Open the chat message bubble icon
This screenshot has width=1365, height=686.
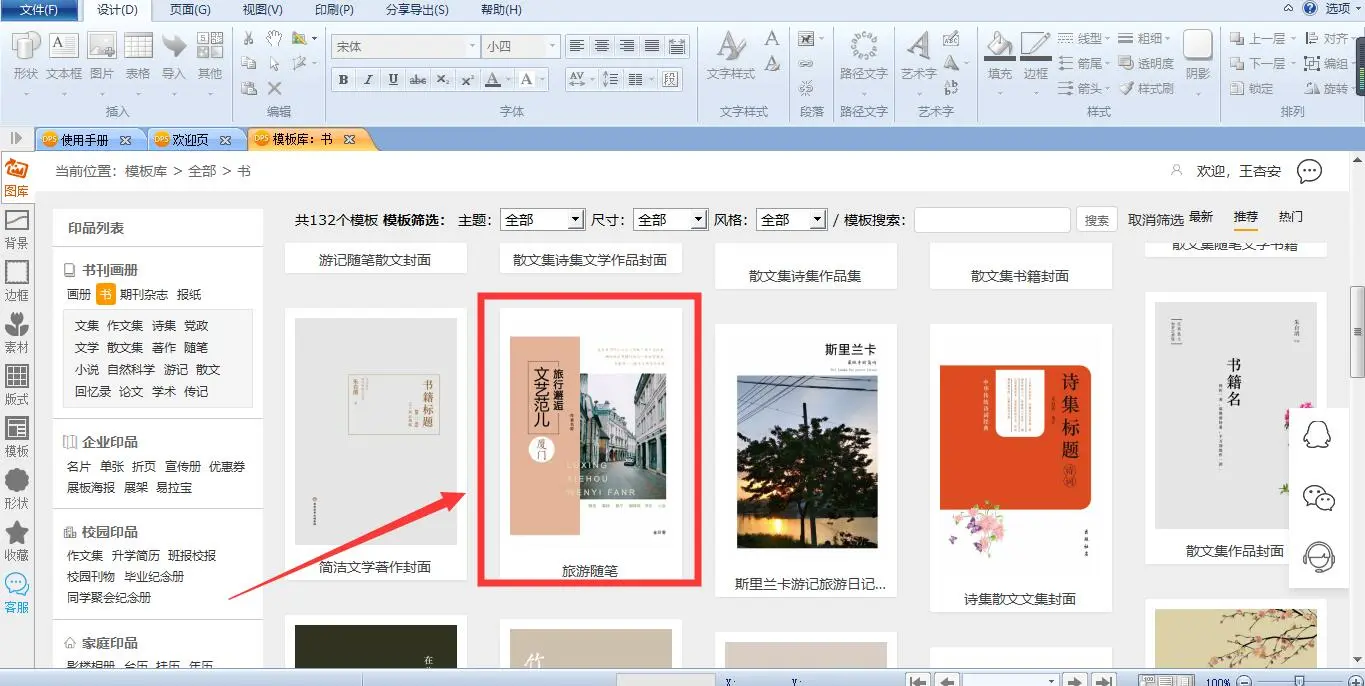point(1309,172)
